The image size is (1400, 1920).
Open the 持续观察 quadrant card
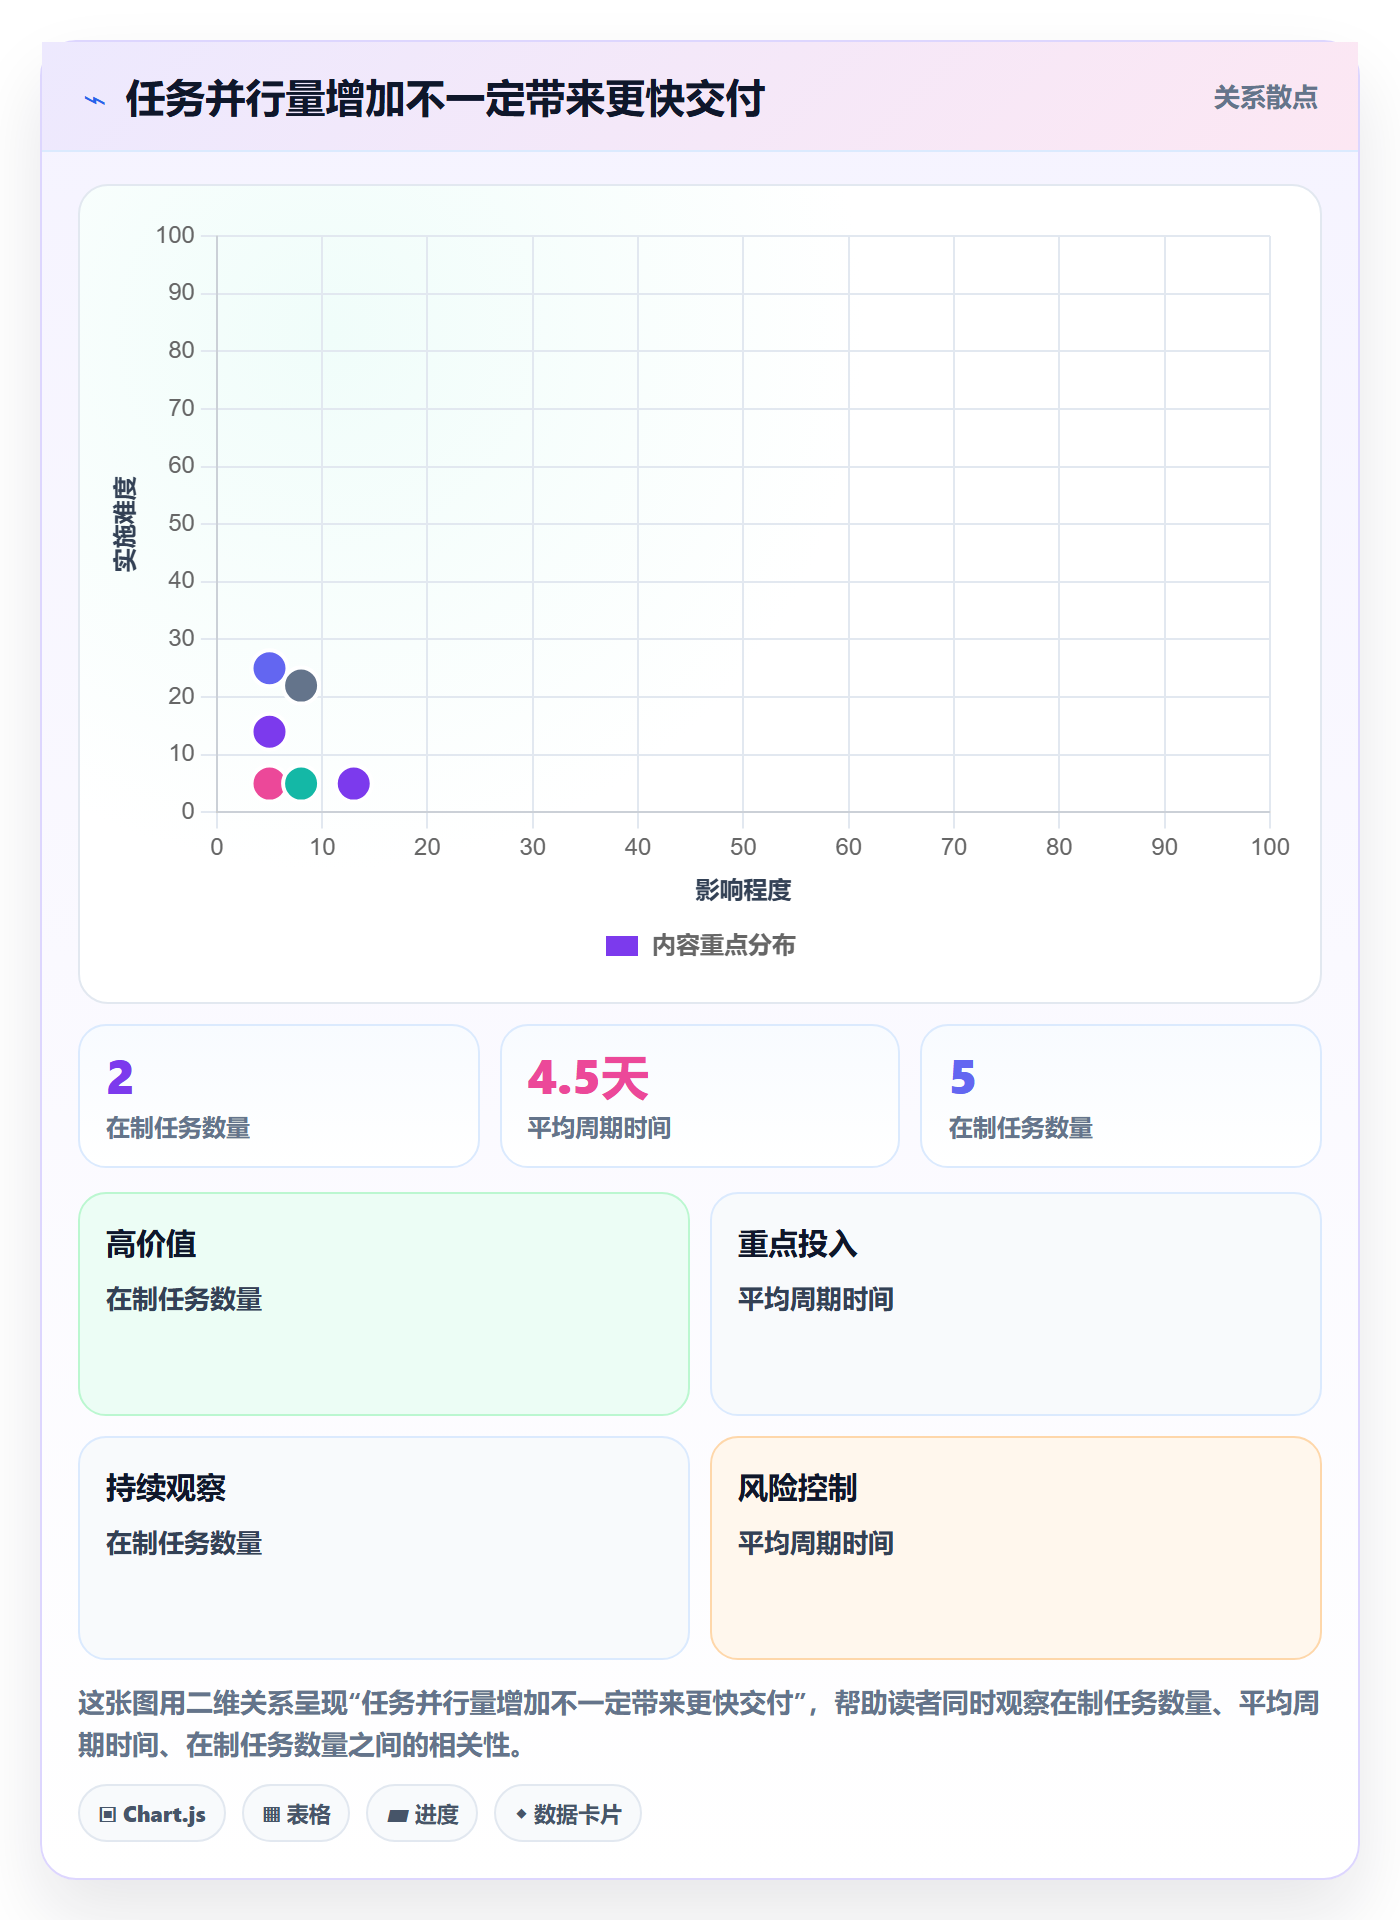[384, 1547]
